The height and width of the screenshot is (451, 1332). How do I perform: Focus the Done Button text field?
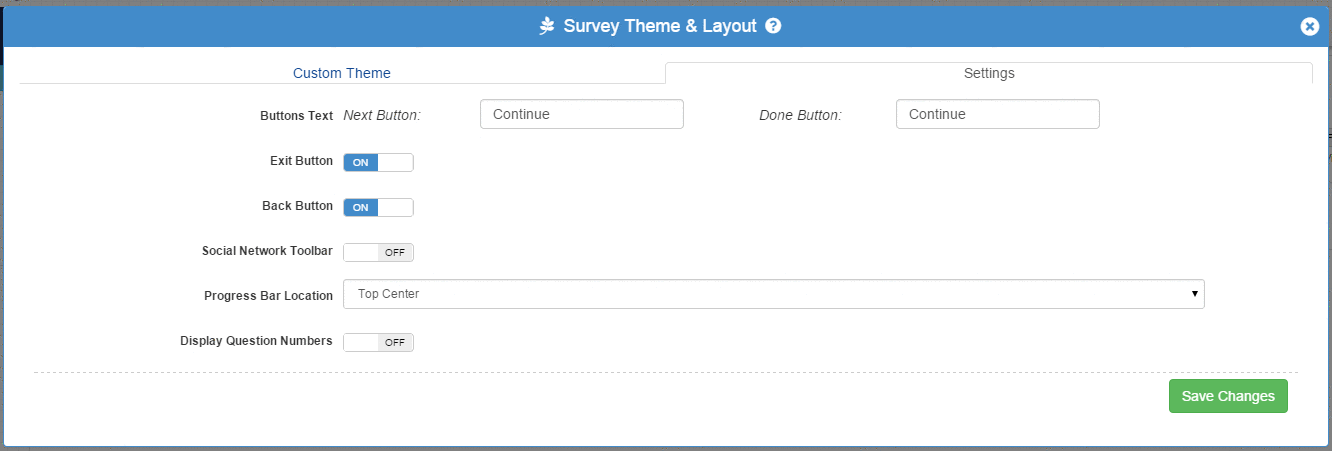tap(998, 114)
